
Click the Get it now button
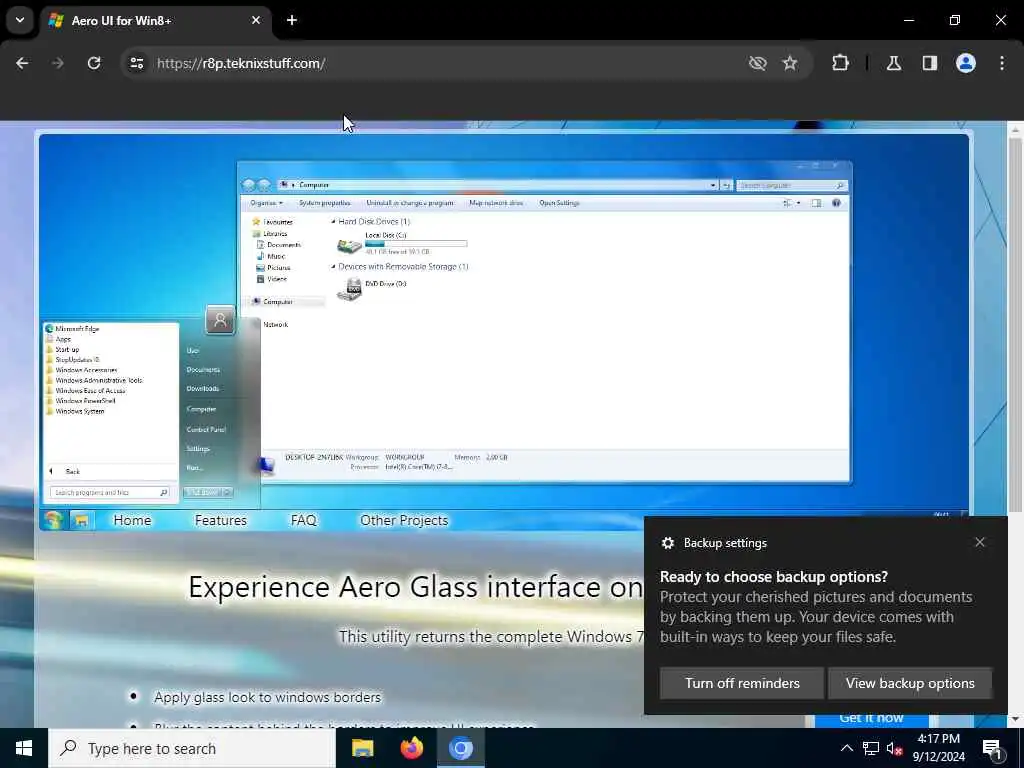pyautogui.click(x=871, y=719)
